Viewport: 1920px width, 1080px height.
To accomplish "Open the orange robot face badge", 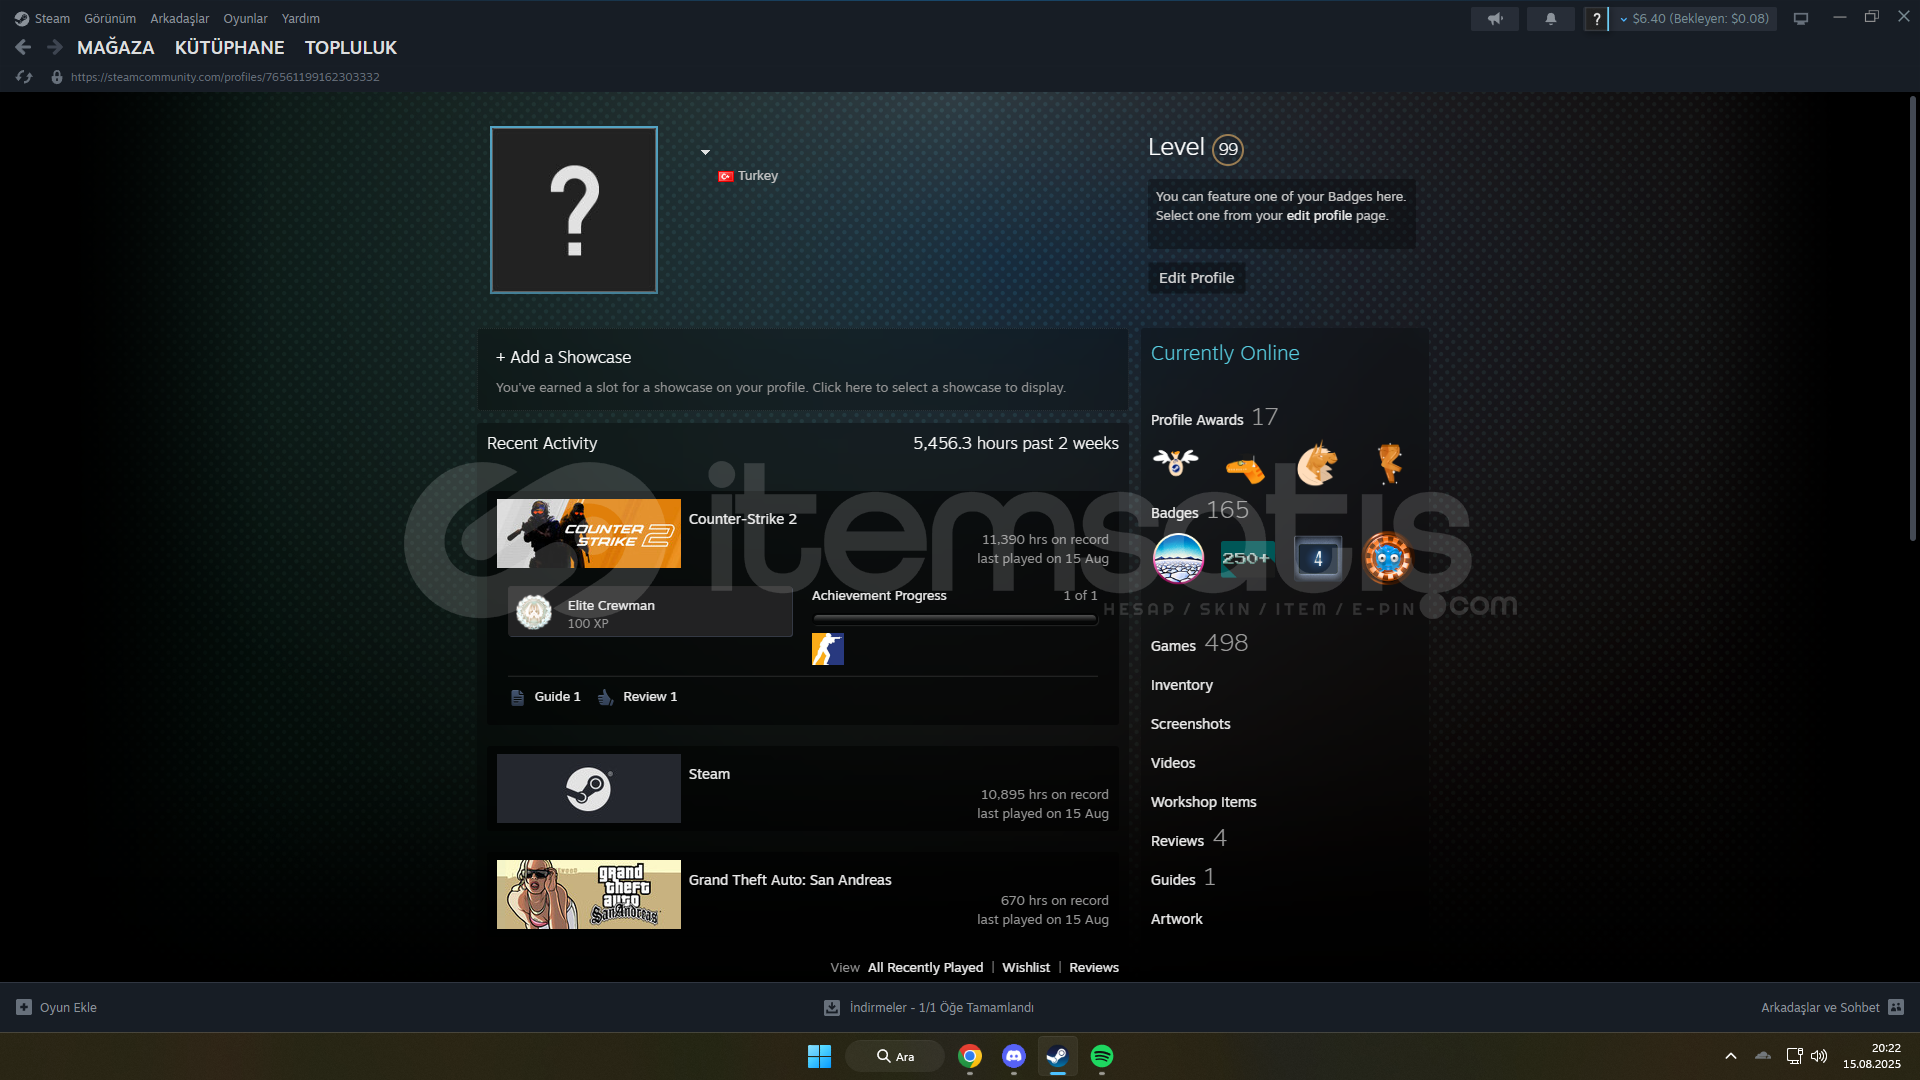I will point(1387,558).
